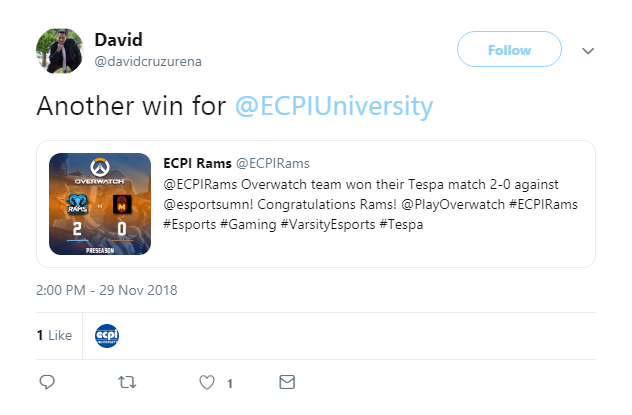
Task: Open the @ECPIUniversity mention link
Action: (334, 106)
